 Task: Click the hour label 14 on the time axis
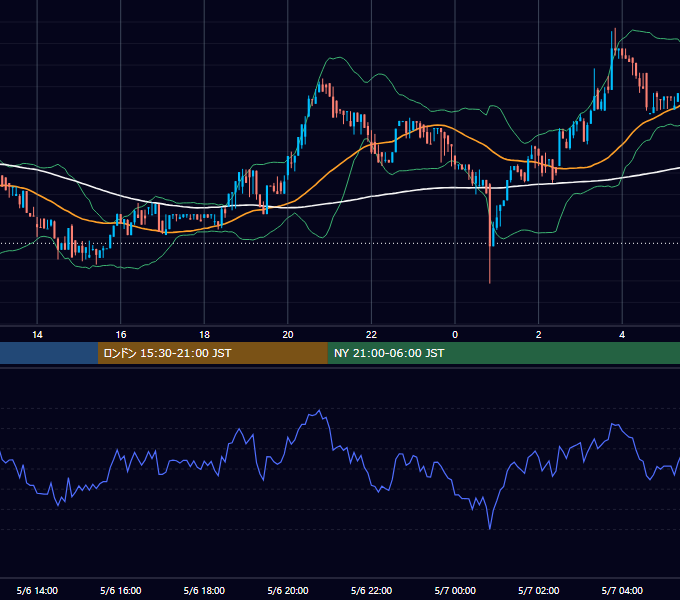[37, 335]
